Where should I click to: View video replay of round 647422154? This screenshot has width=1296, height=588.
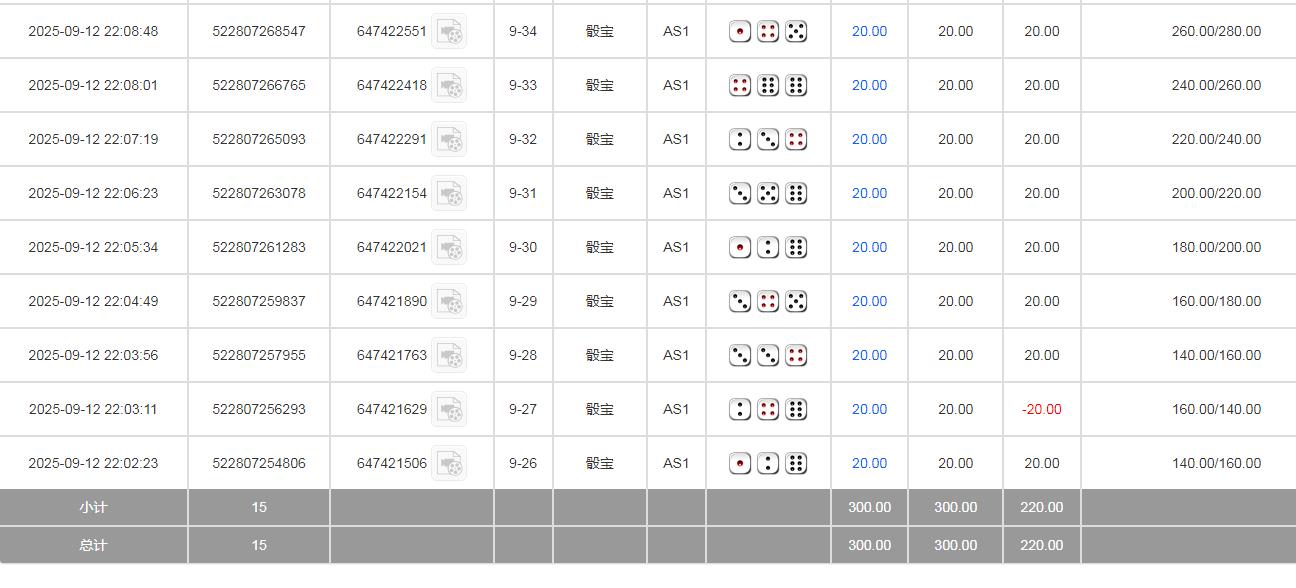coord(449,194)
